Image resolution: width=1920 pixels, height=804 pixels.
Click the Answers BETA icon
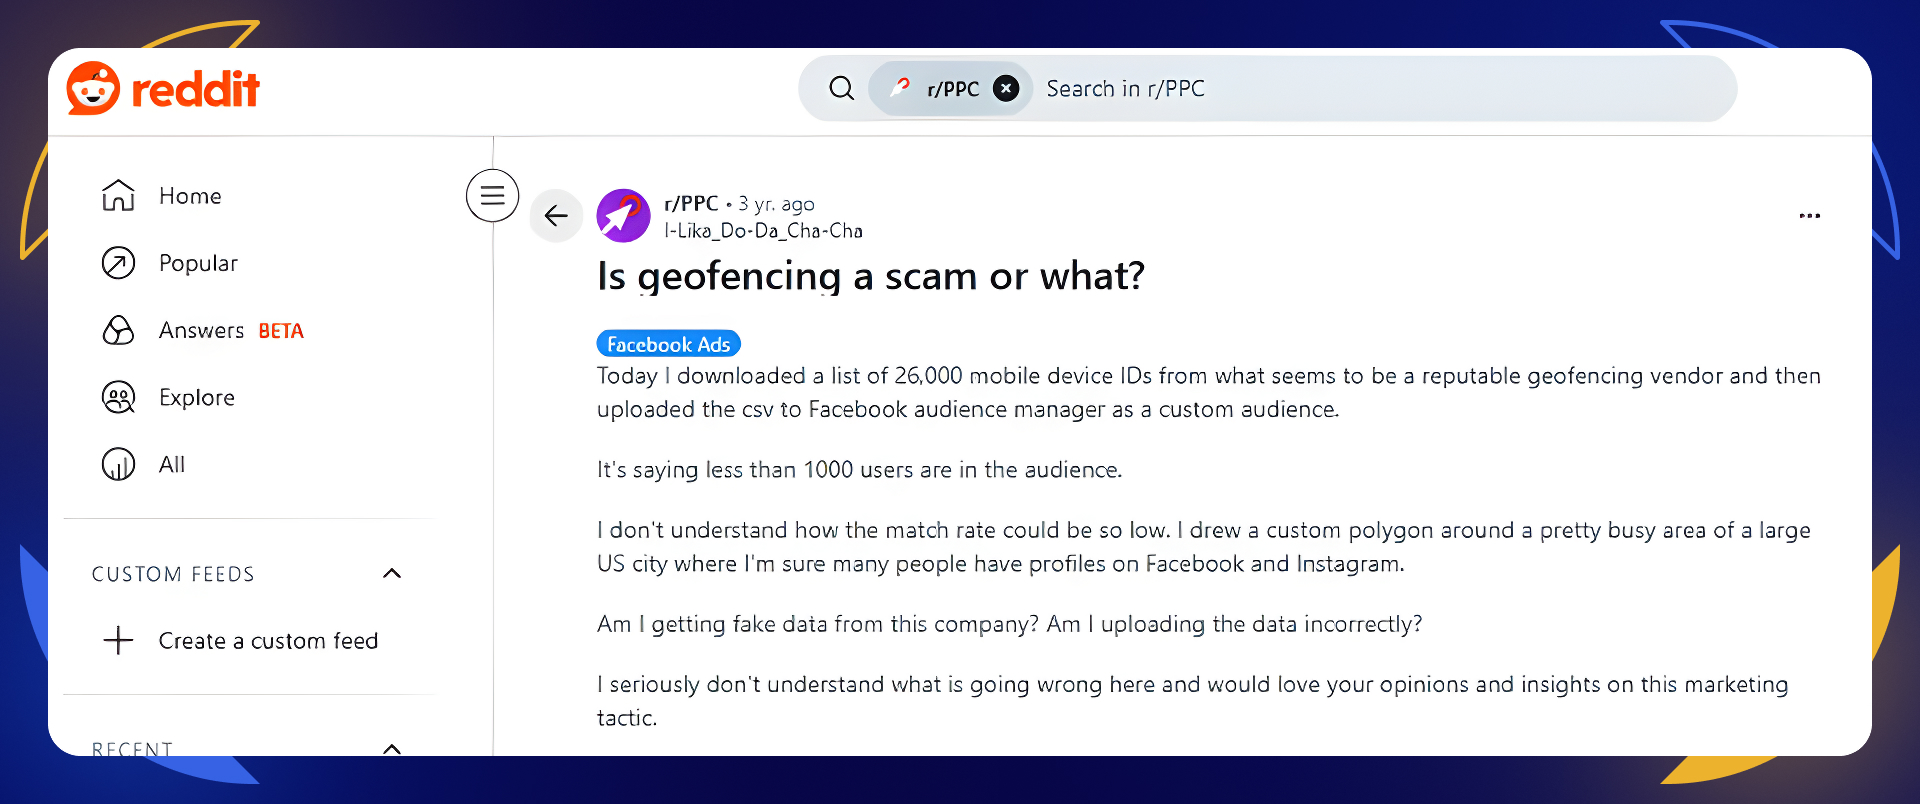119,330
